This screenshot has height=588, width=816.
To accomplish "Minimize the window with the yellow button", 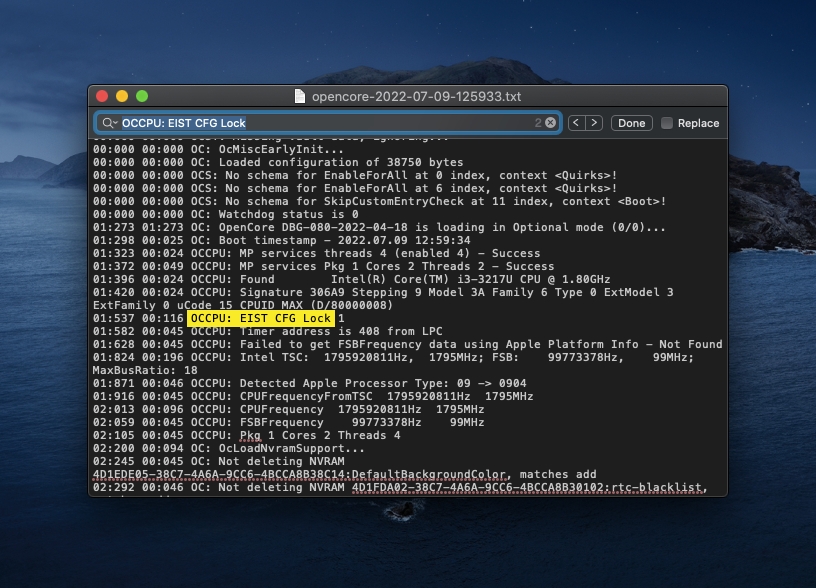I will pos(122,97).
